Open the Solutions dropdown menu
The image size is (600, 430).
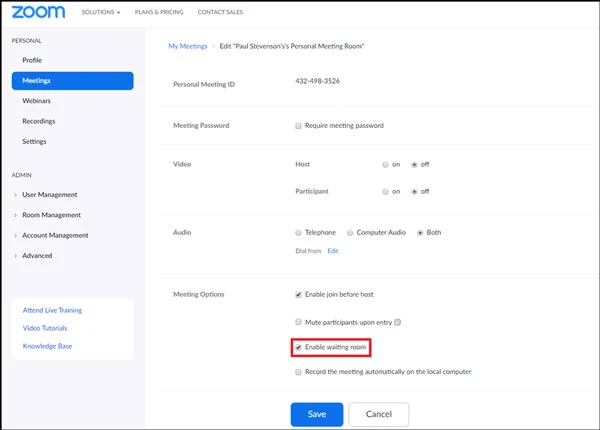pyautogui.click(x=101, y=14)
